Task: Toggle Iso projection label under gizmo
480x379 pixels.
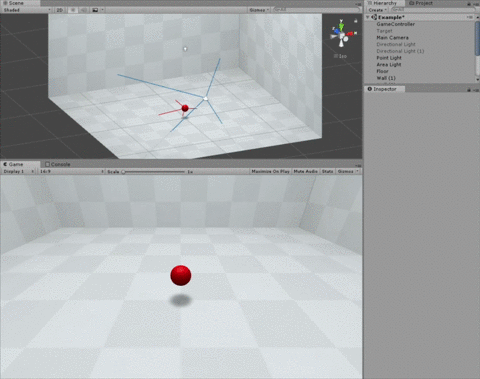Action: pyautogui.click(x=341, y=56)
